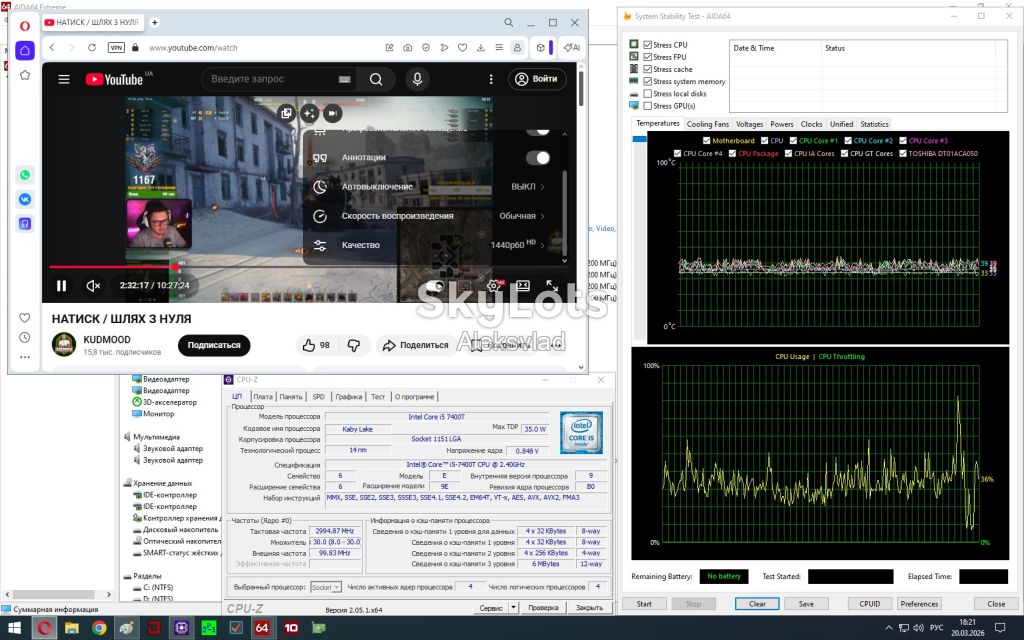Open Opera downloads icon

(481, 48)
